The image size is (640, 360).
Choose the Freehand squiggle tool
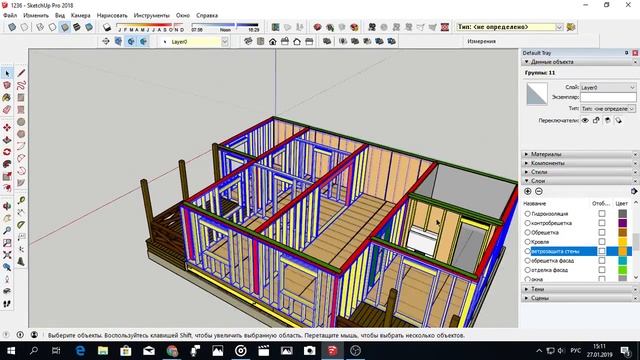tap(21, 85)
